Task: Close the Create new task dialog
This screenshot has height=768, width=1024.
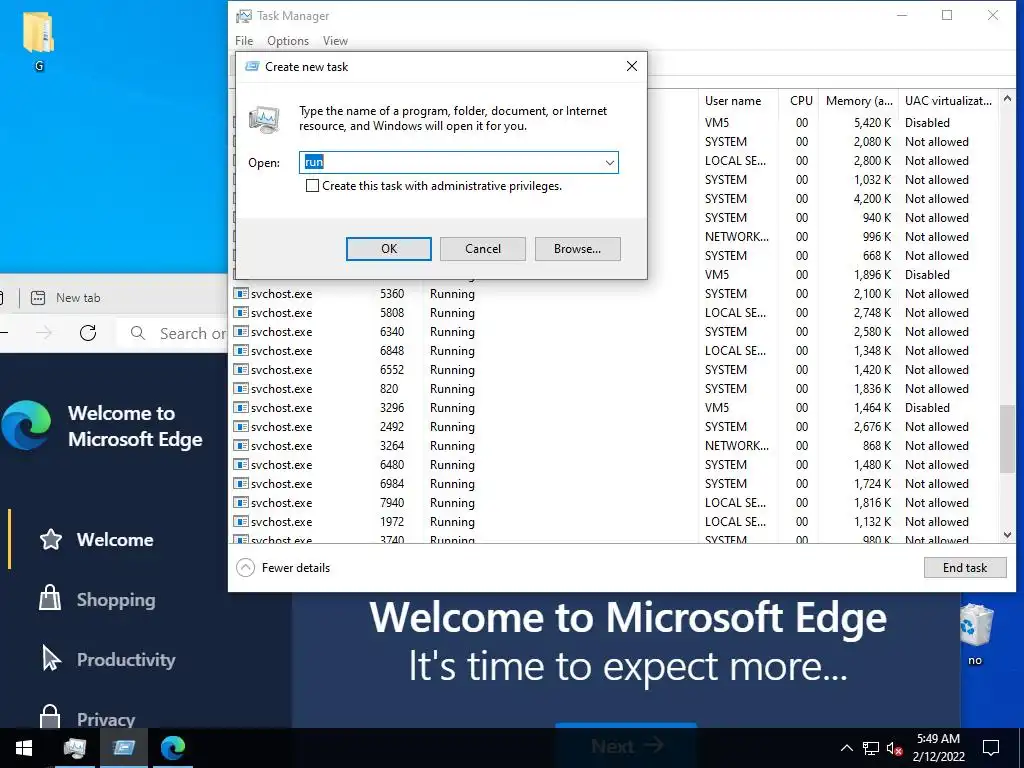Action: [632, 66]
